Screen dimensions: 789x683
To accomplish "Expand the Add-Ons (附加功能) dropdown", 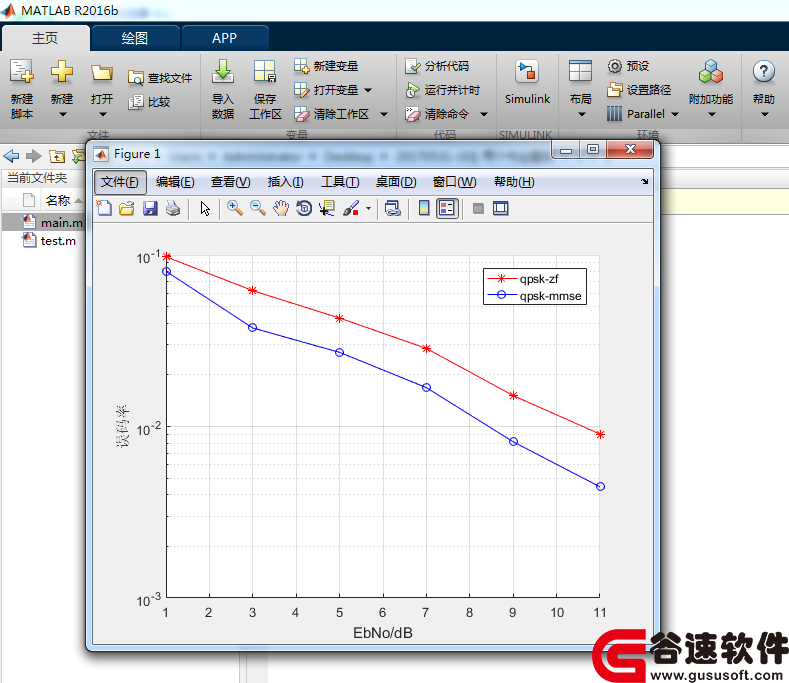I will (x=712, y=114).
